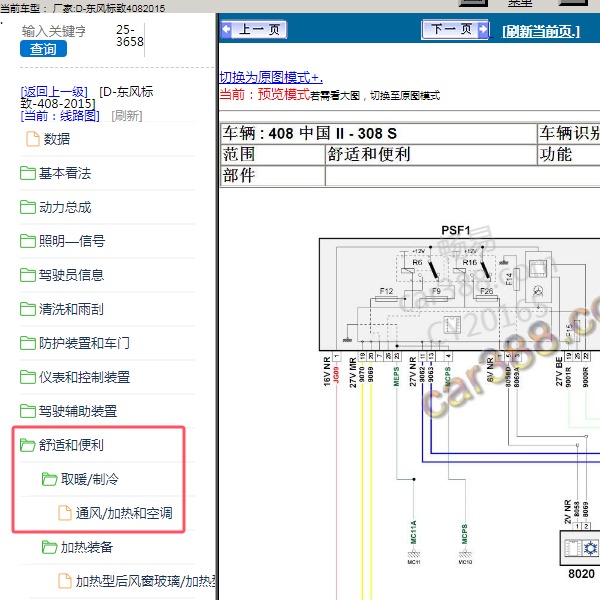
Task: Click the 25-3658 number text
Action: tap(130, 36)
